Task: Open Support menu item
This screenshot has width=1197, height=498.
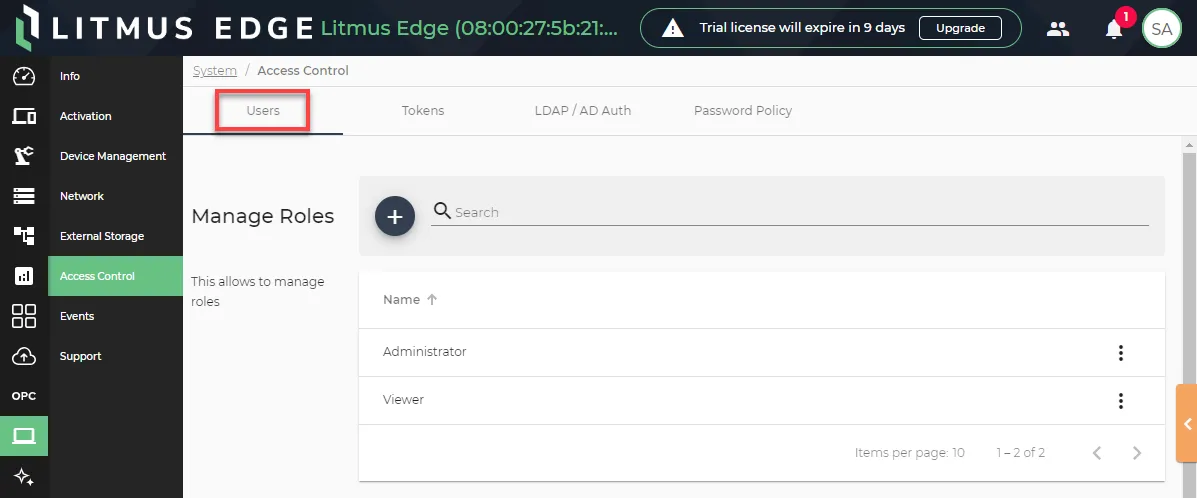Action: point(115,356)
